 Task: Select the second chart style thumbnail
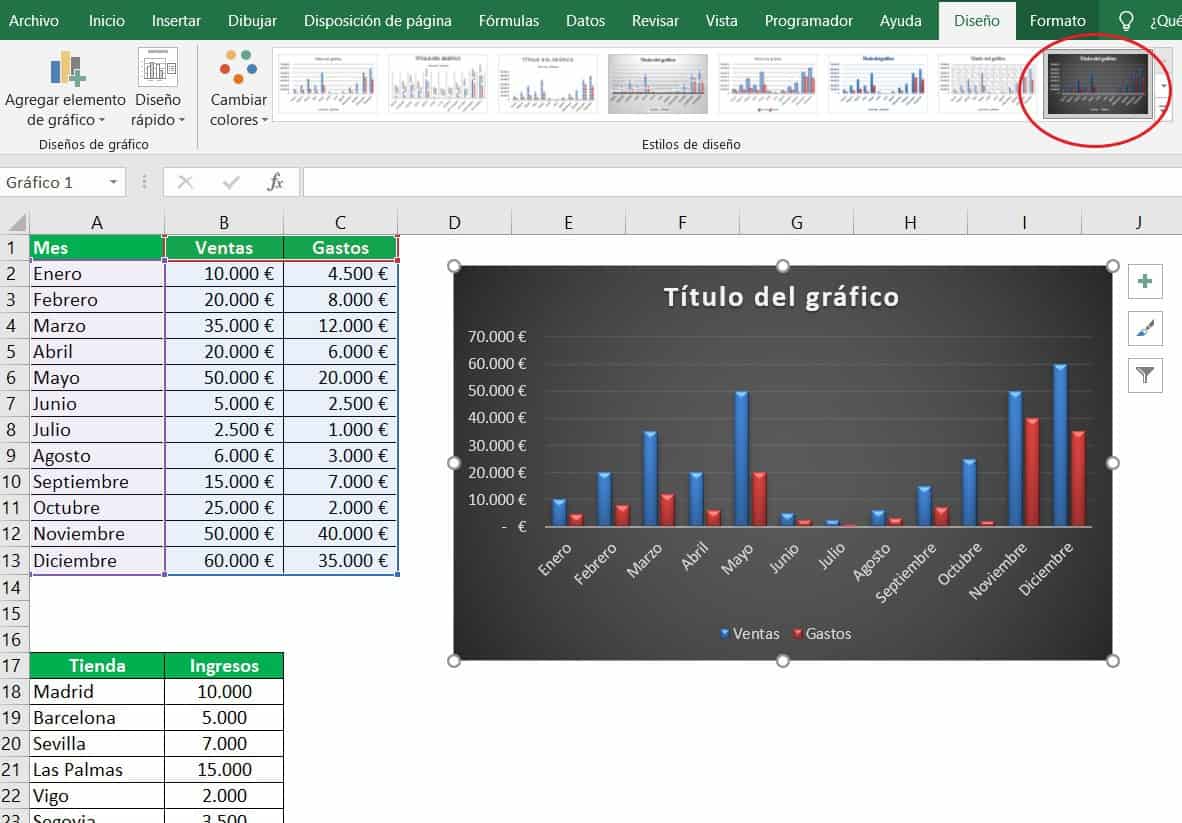point(437,84)
